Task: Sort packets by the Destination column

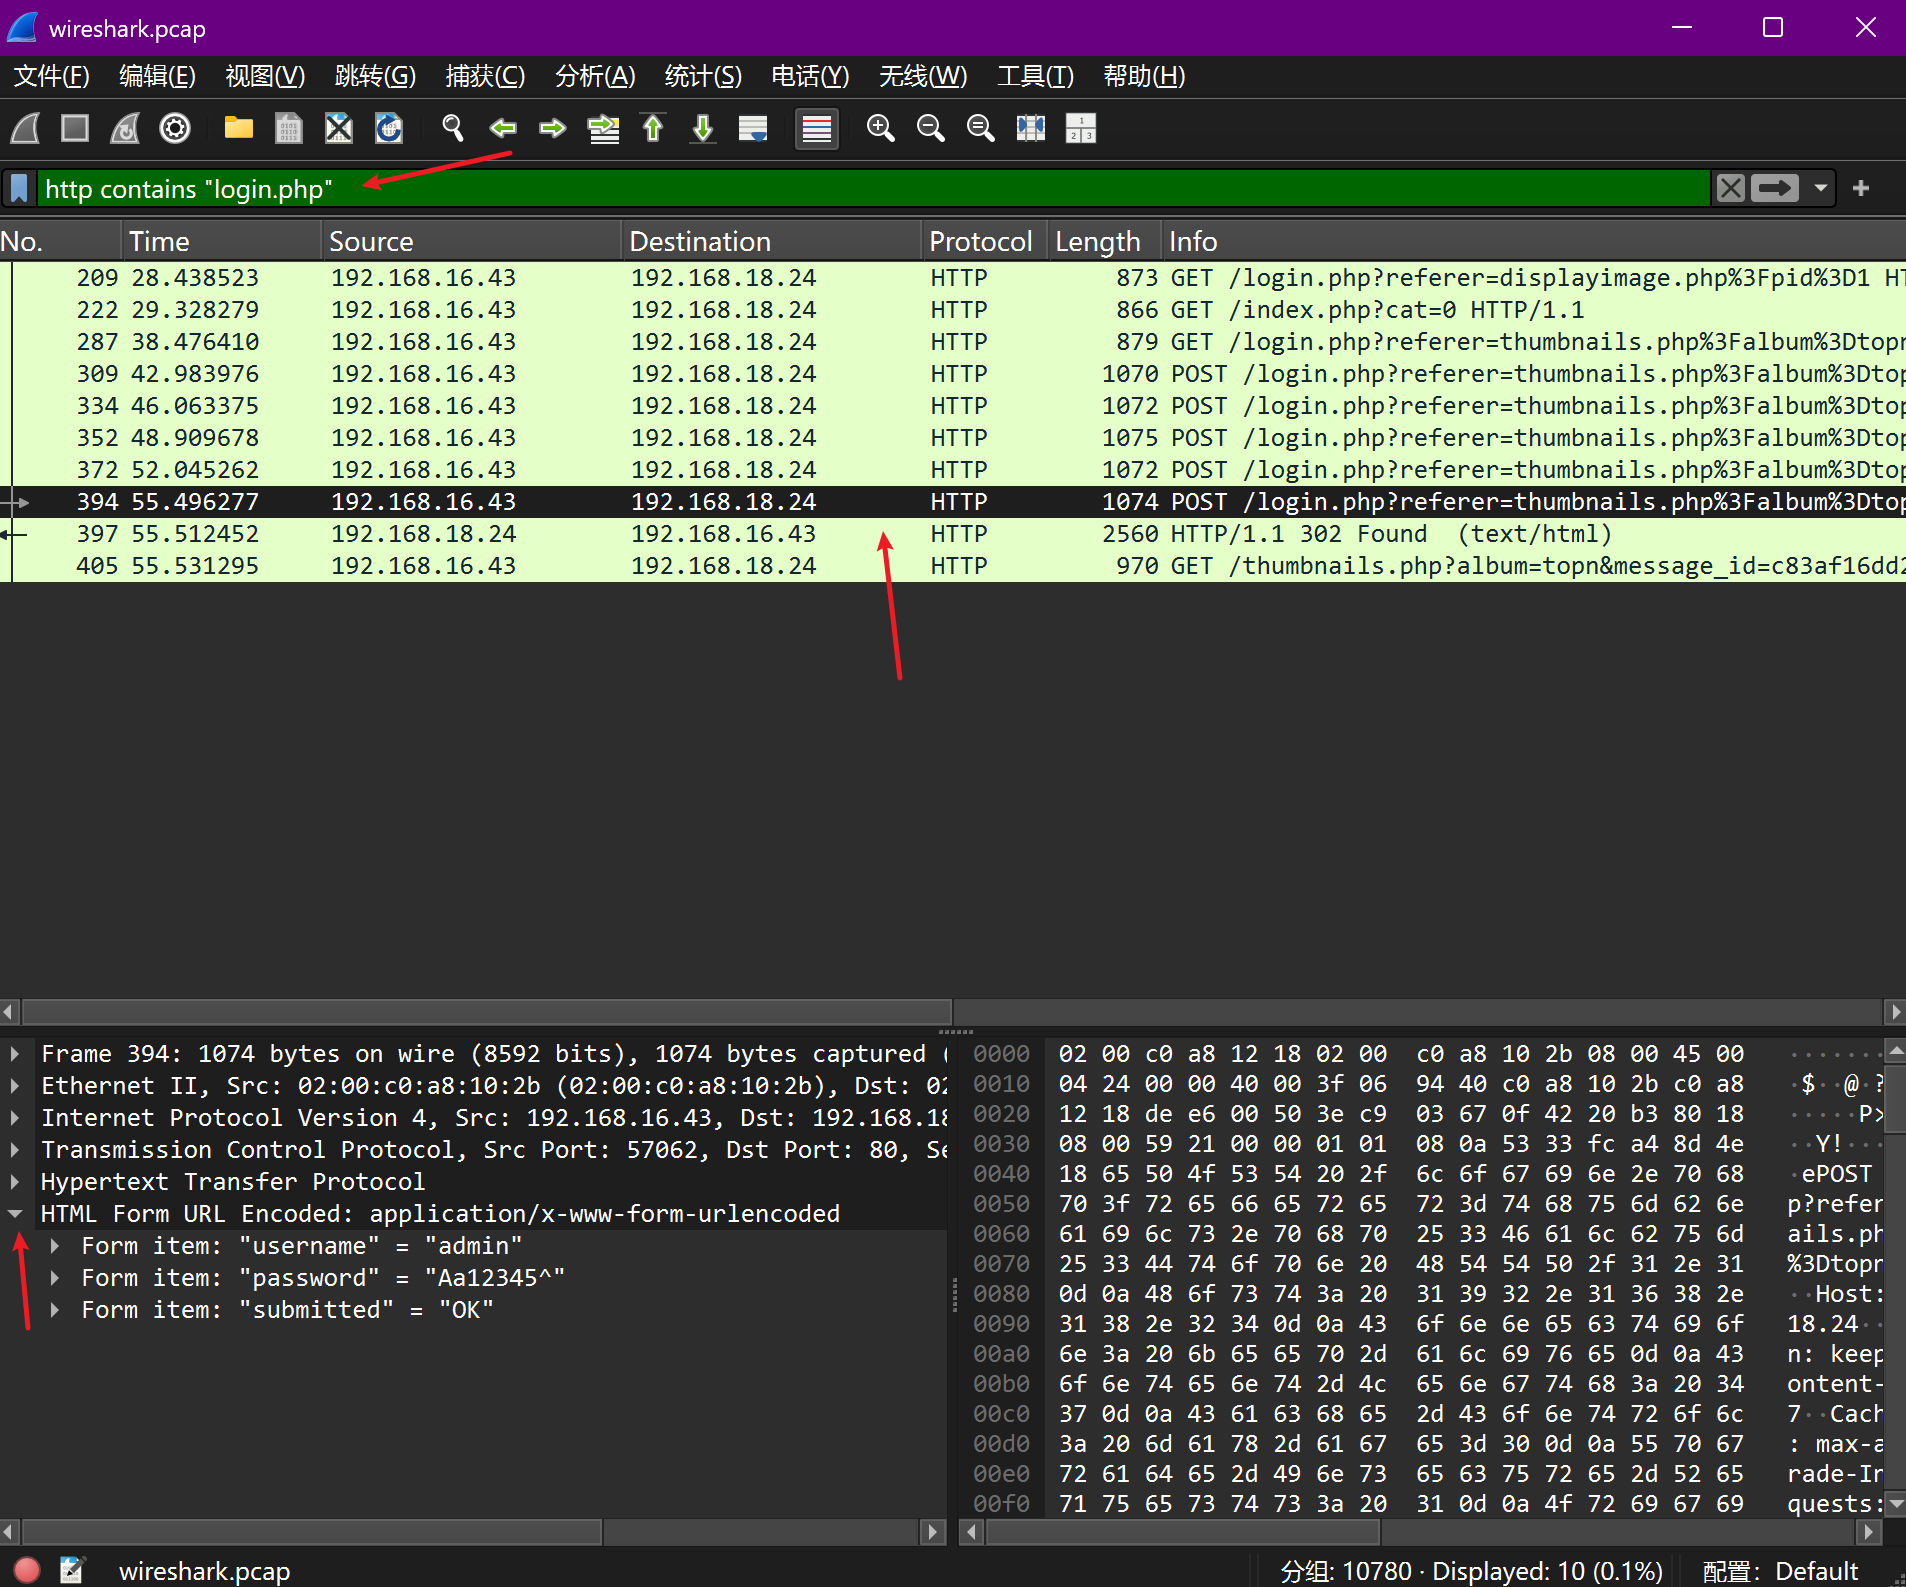Action: point(772,241)
